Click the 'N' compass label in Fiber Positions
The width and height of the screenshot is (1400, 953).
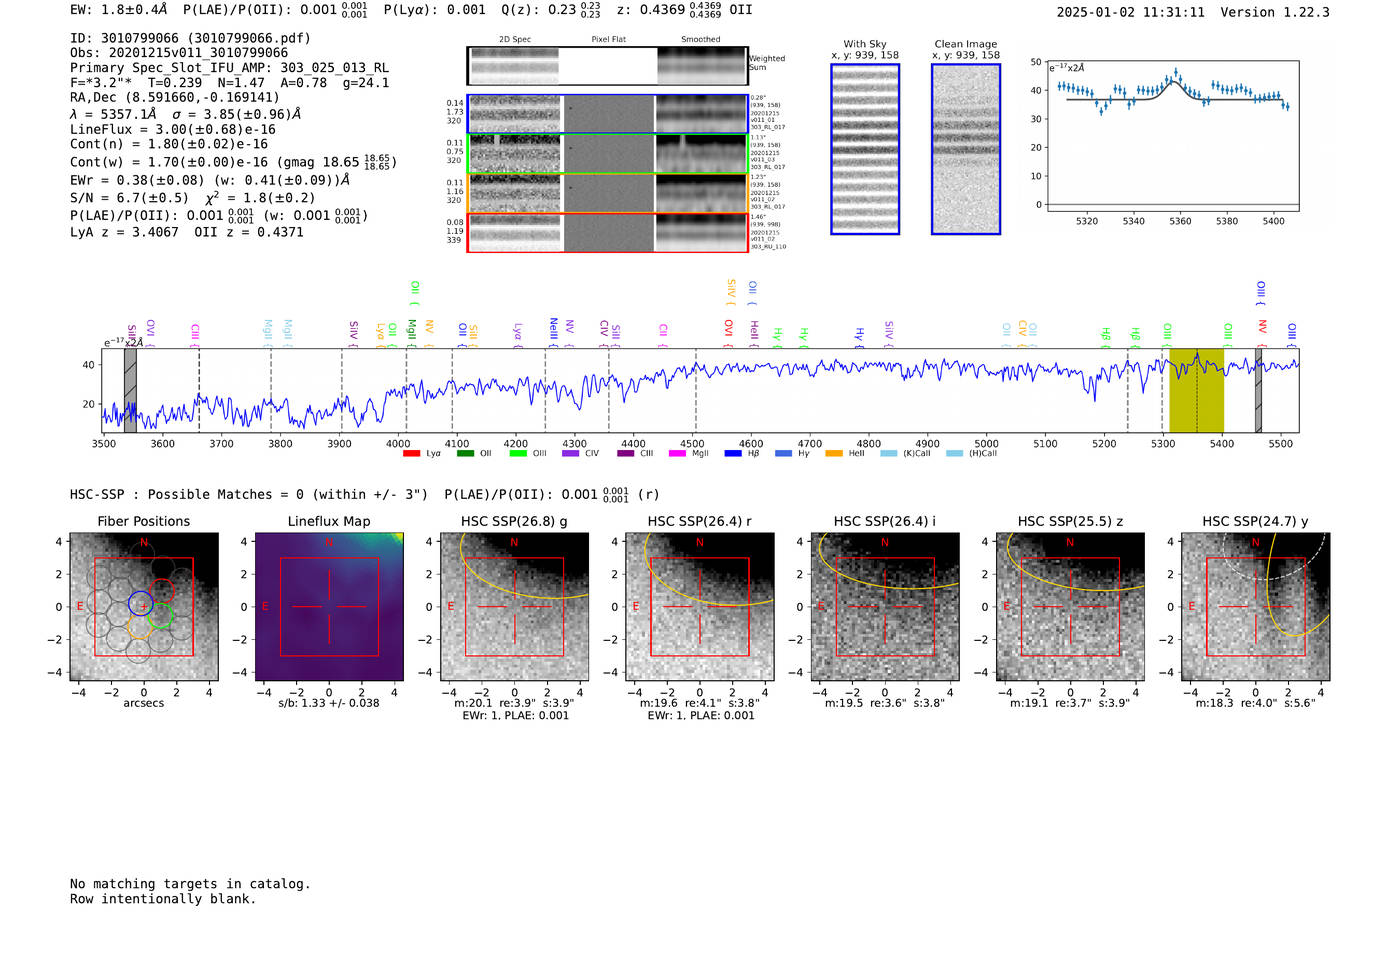tap(144, 543)
